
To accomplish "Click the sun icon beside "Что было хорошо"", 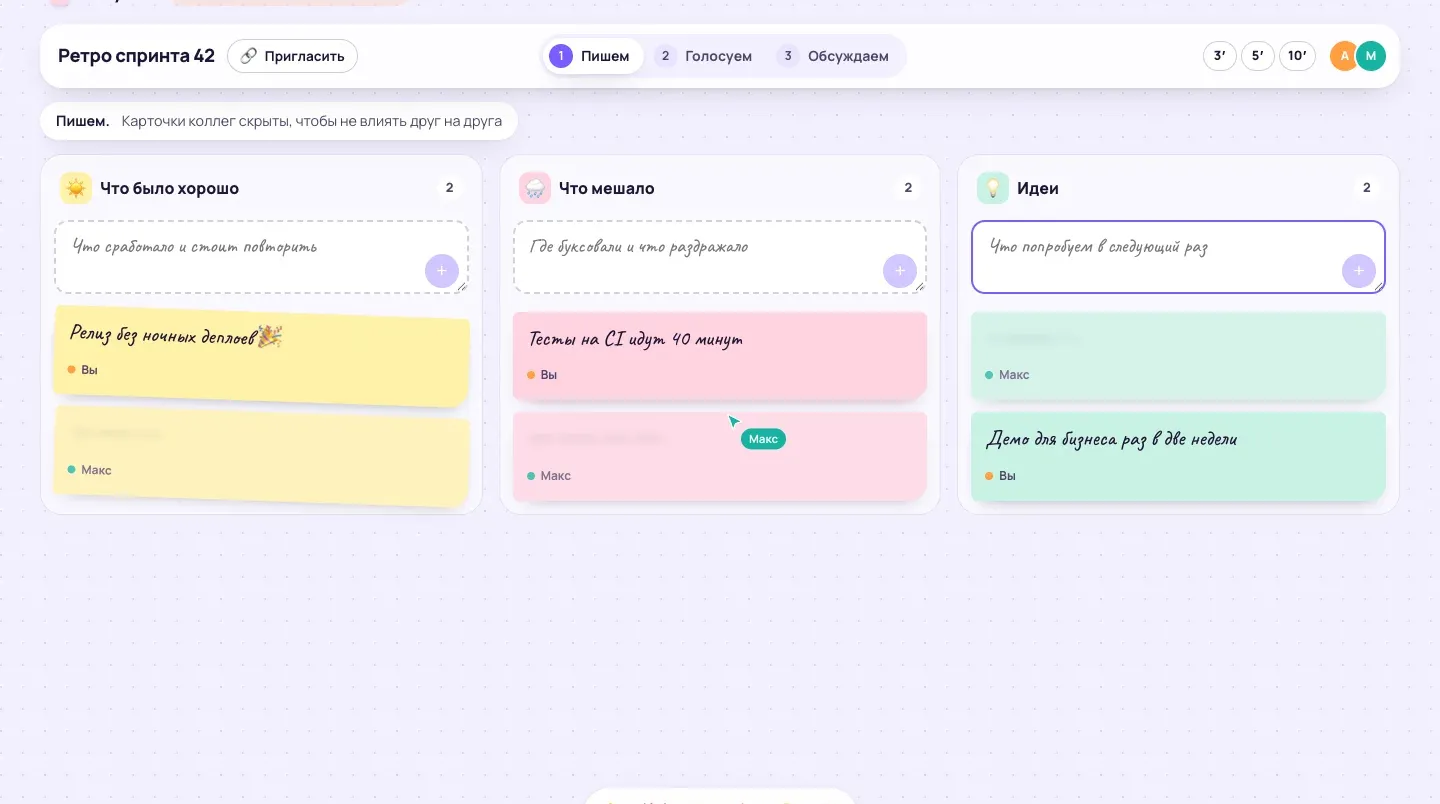I will 76,188.
